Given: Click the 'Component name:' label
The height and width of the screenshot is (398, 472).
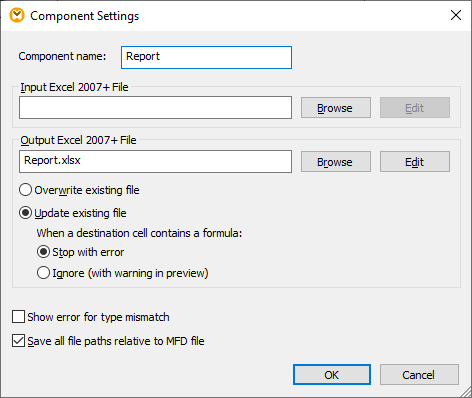Looking at the screenshot, I should 62,56.
